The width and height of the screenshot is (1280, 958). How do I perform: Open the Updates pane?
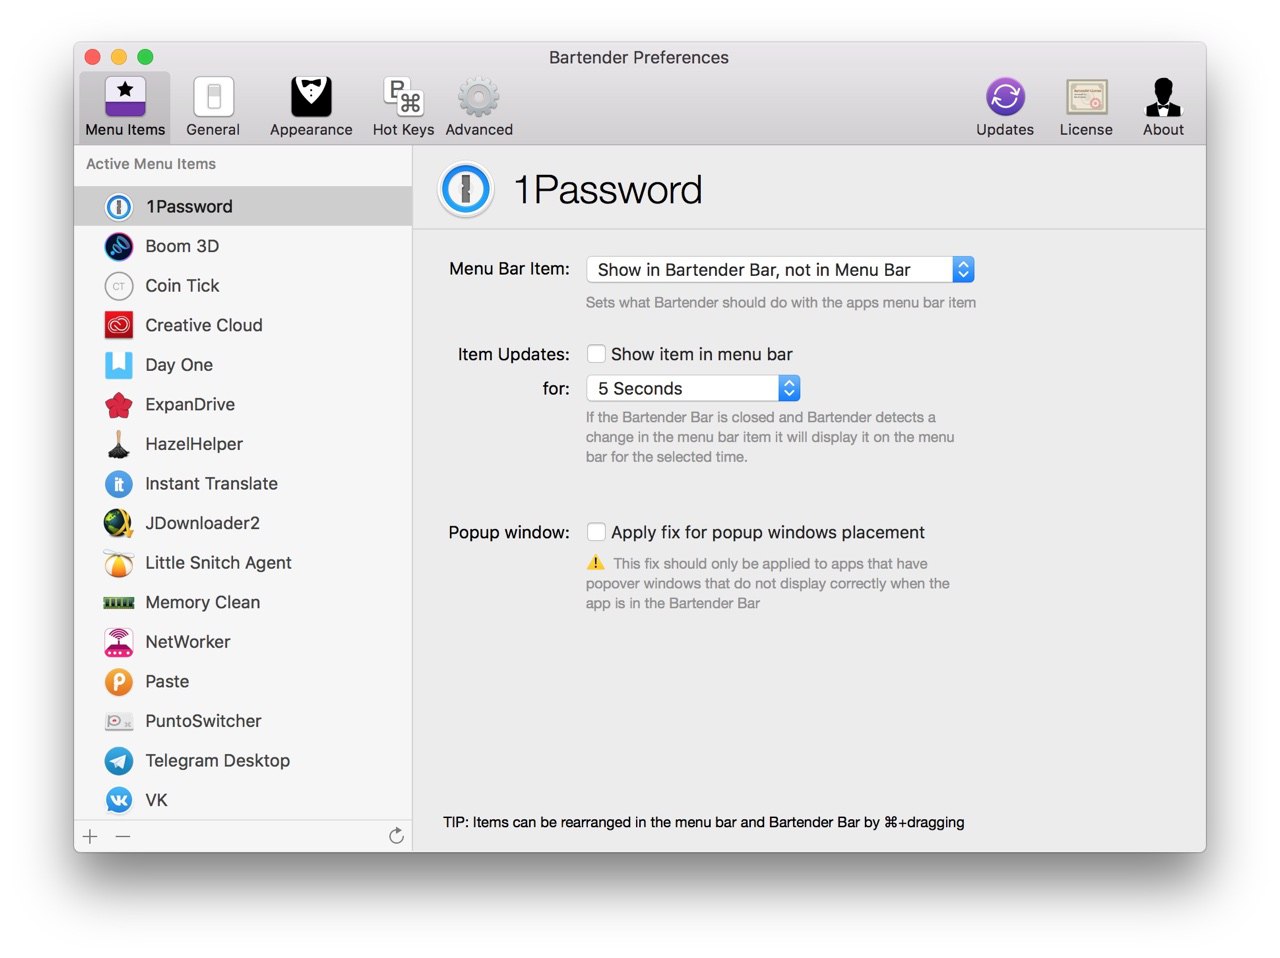(1005, 107)
